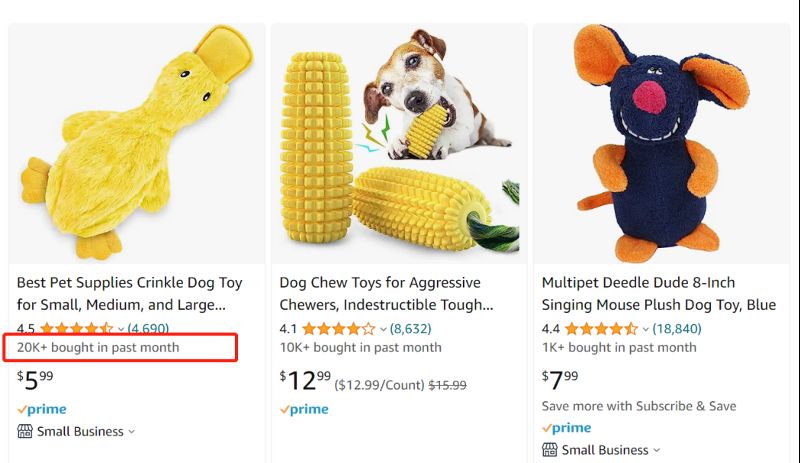
Task: Click the 4.1 star rating icons
Action: pyautogui.click(x=338, y=328)
